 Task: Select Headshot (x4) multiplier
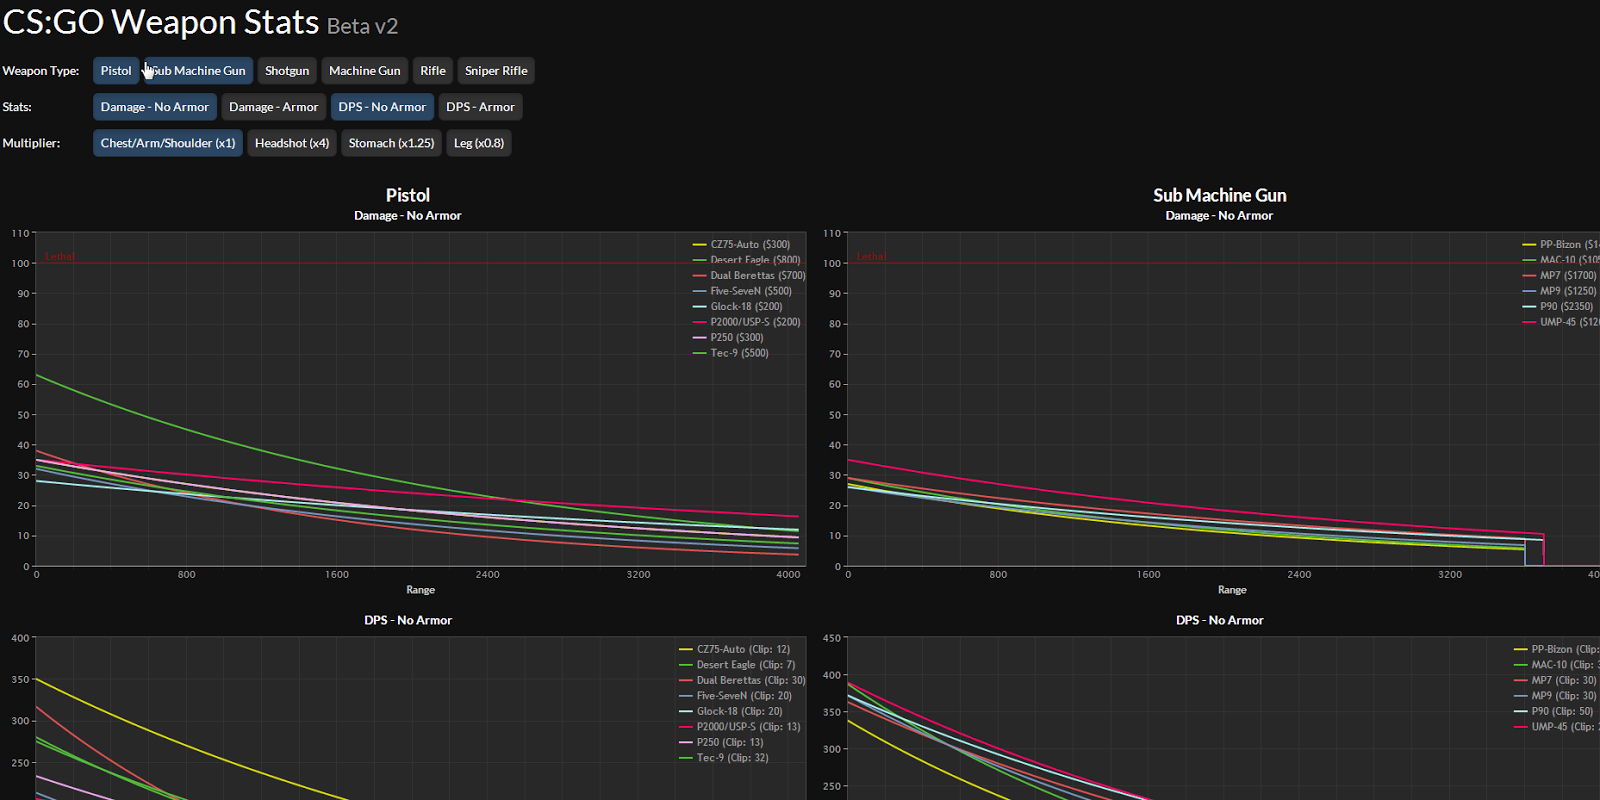click(292, 143)
